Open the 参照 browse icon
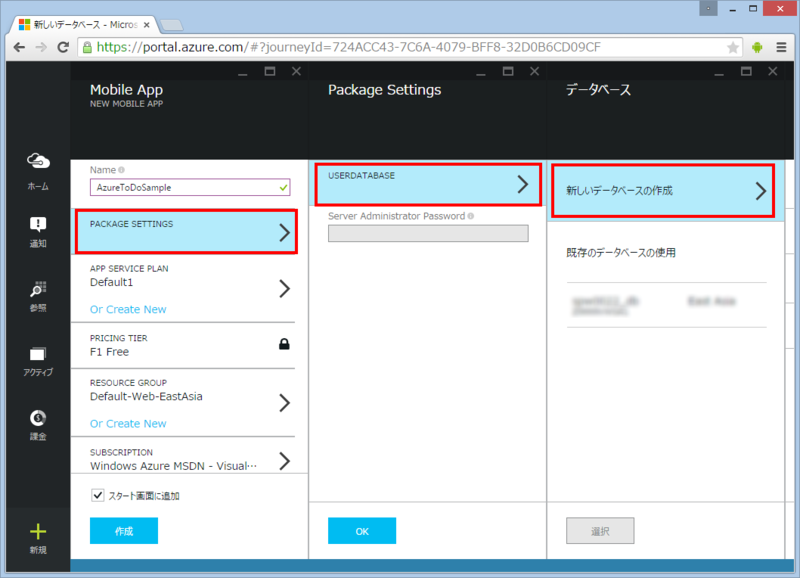 38,289
